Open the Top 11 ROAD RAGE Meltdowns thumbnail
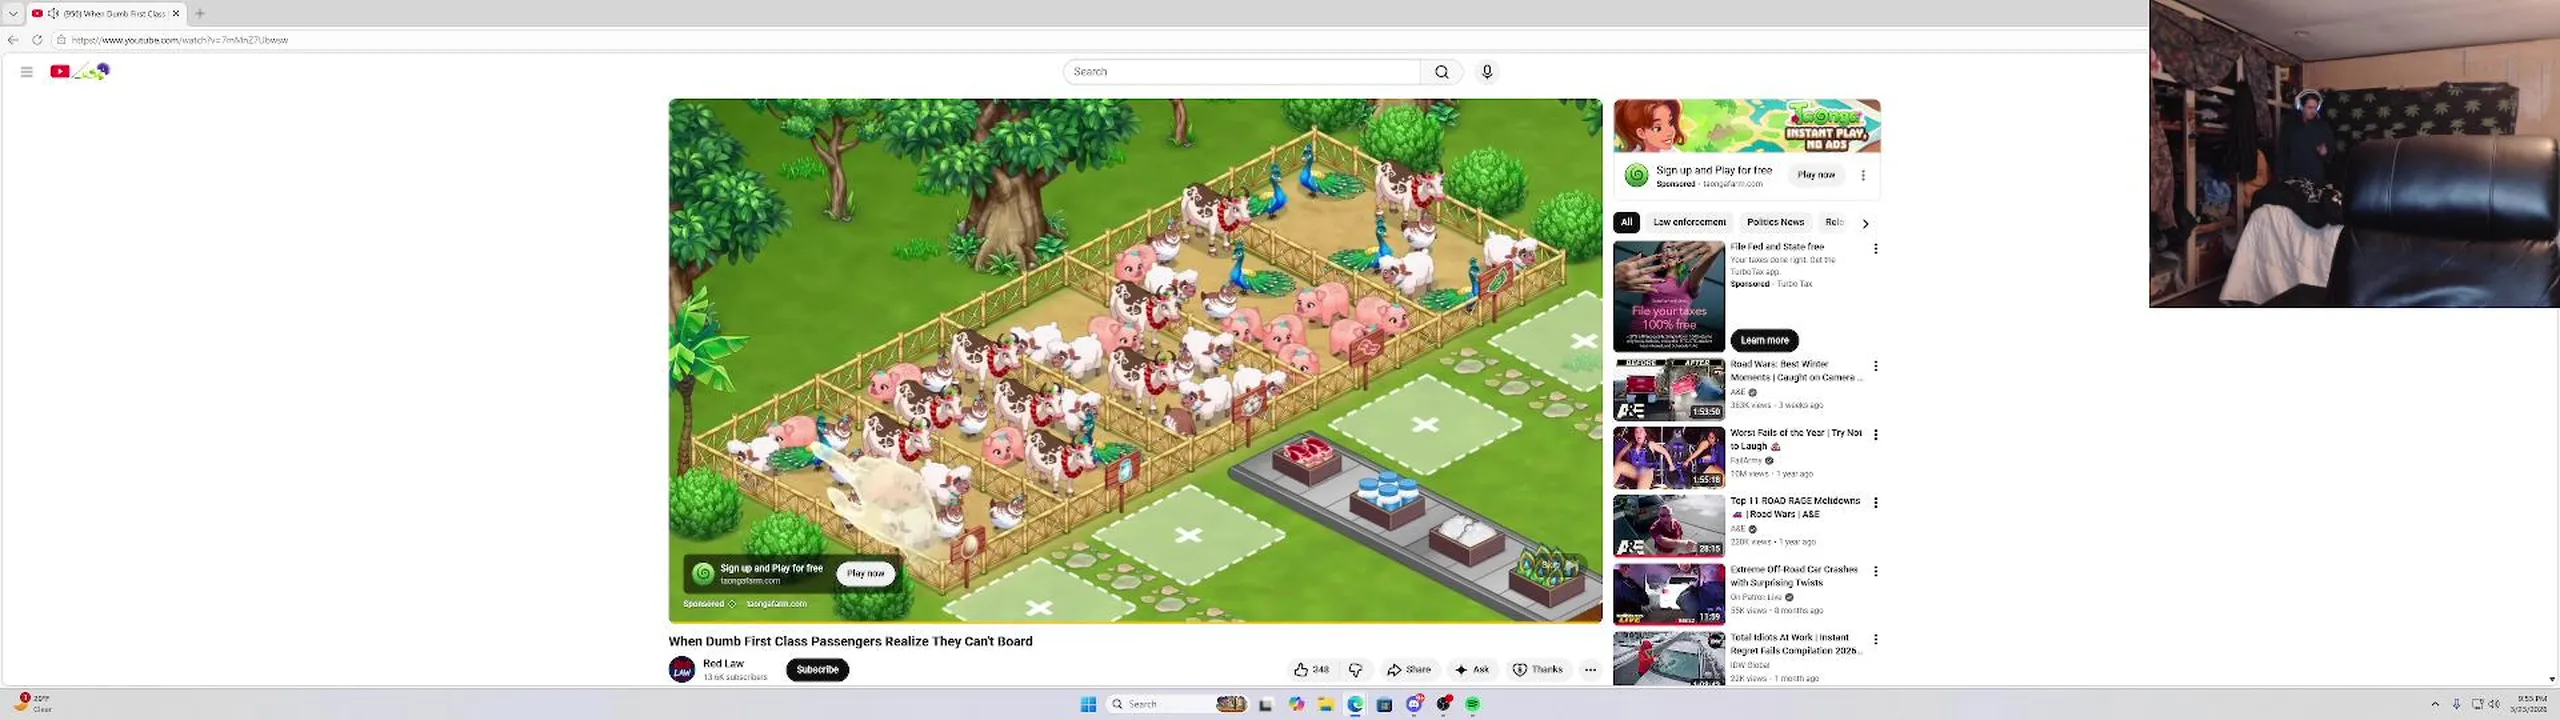Viewport: 2560px width, 720px height. [1669, 526]
